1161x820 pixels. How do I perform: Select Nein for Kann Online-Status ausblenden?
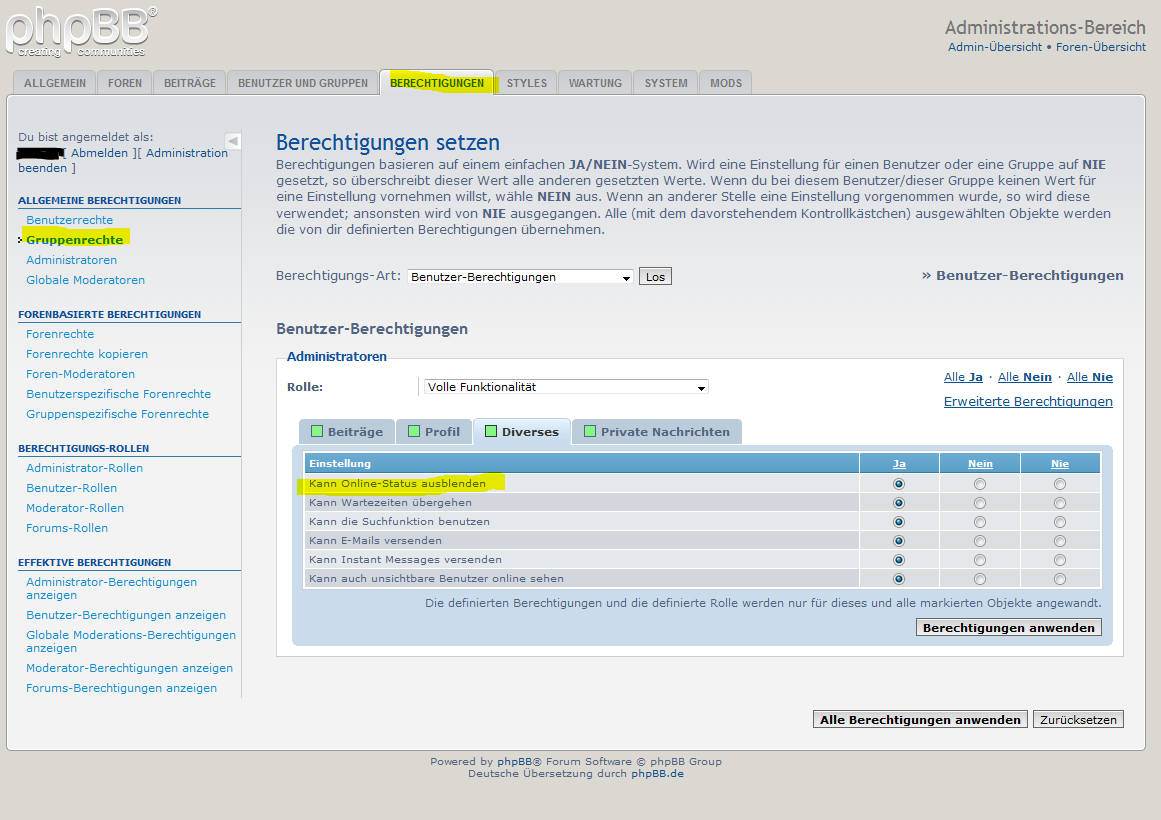point(979,484)
